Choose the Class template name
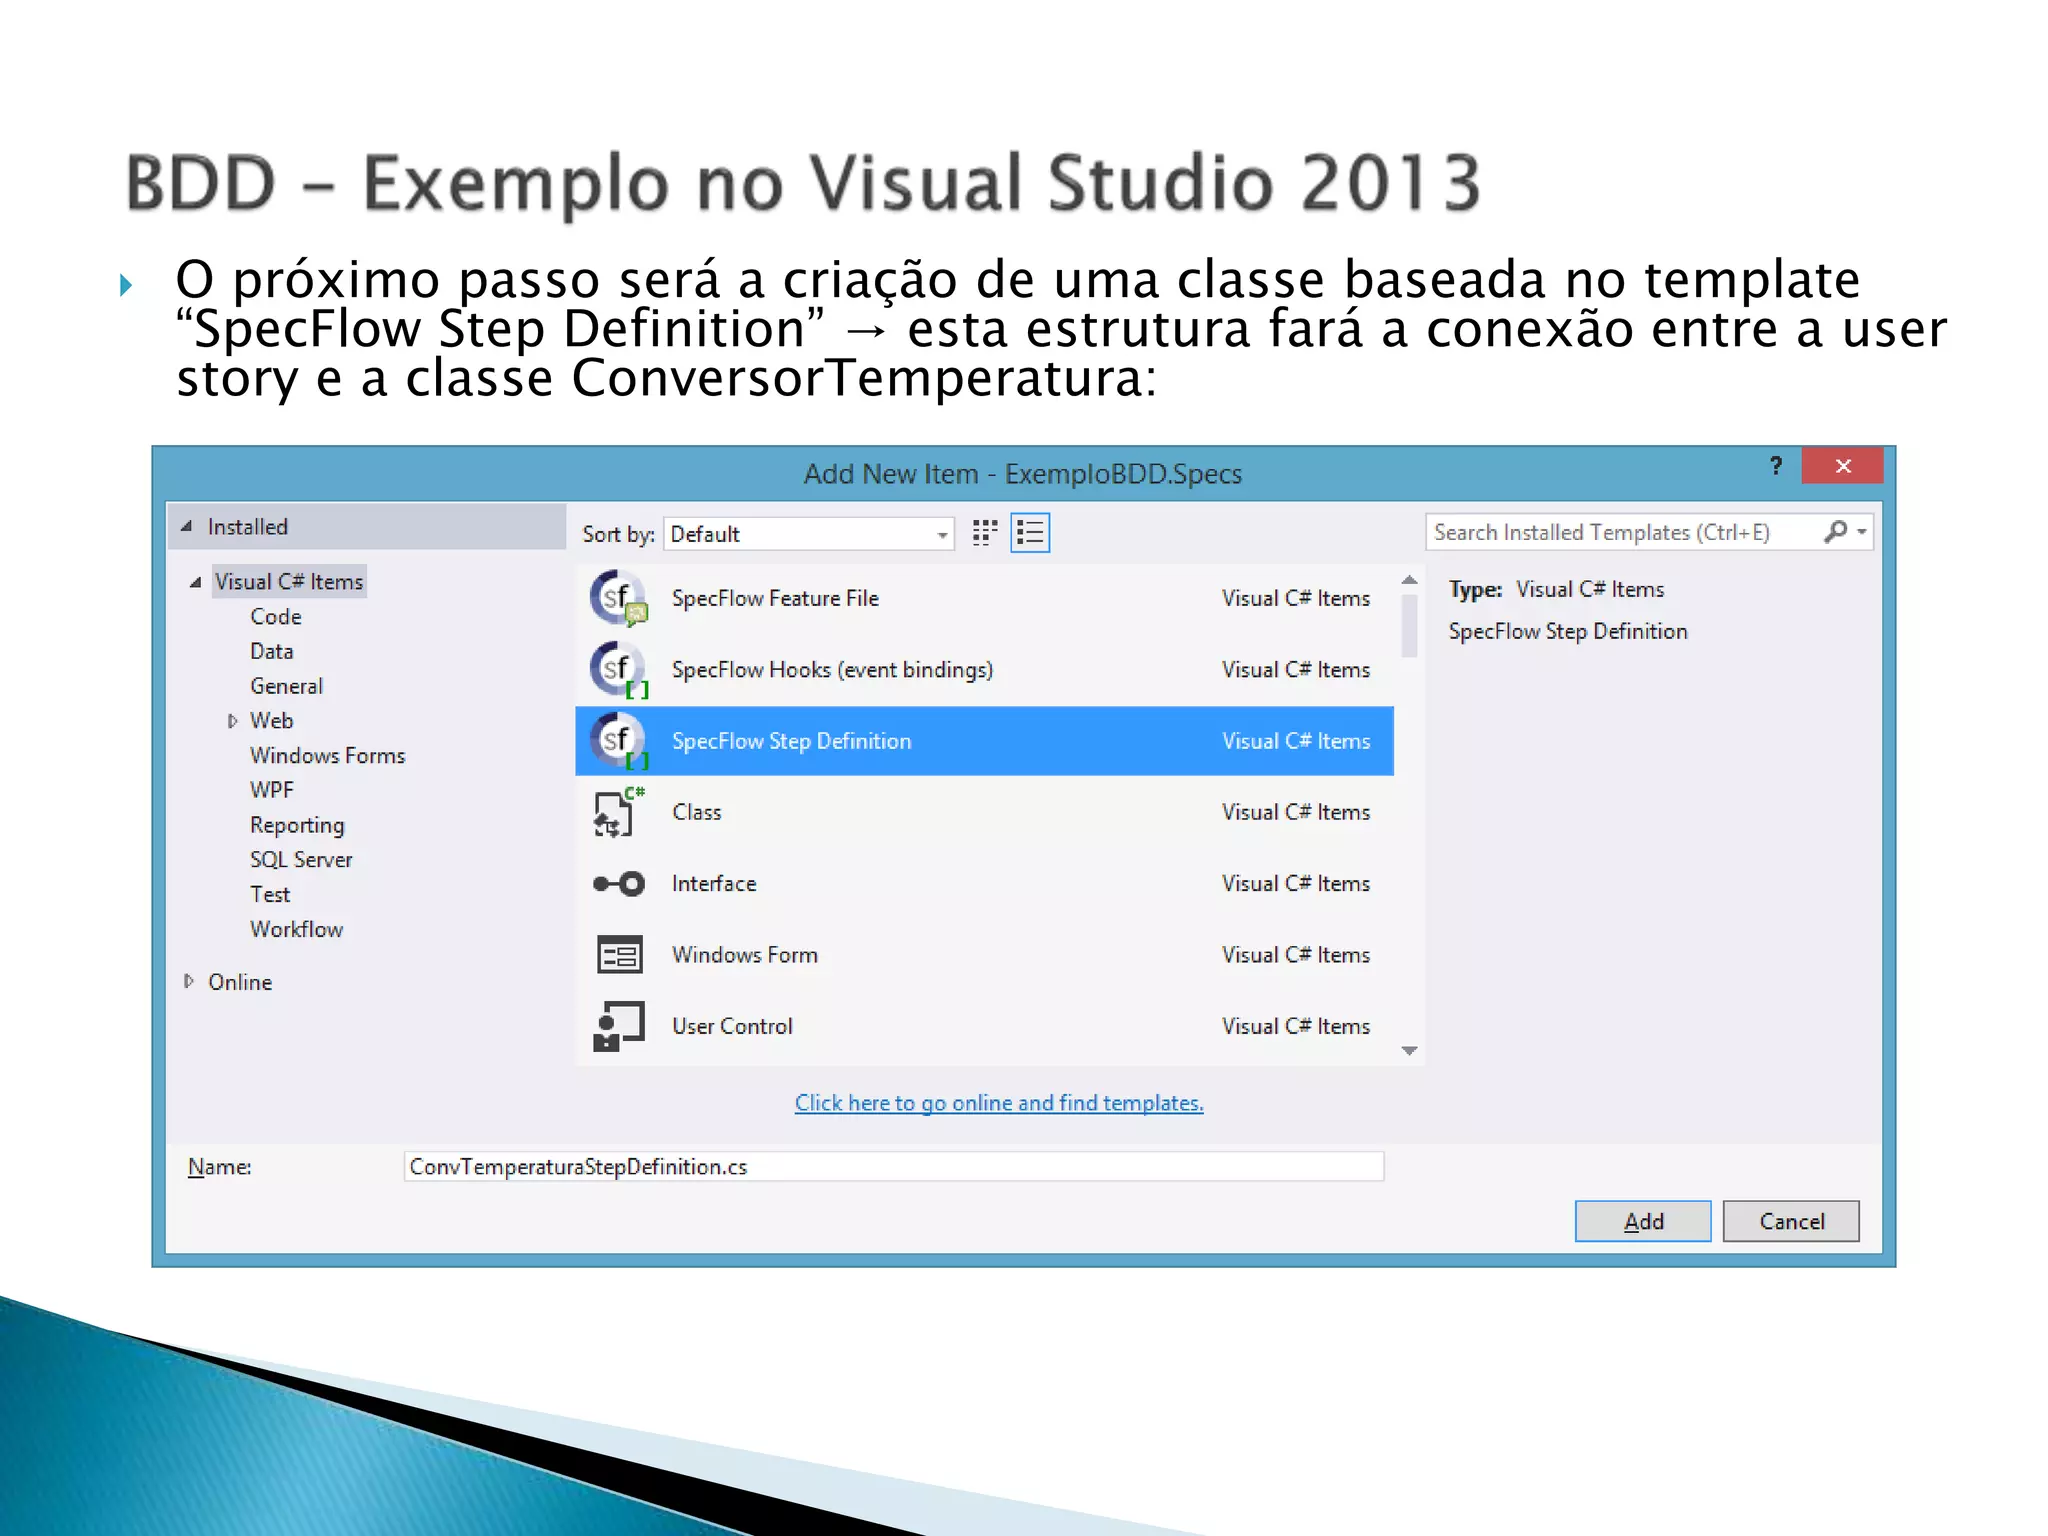 pos(697,812)
